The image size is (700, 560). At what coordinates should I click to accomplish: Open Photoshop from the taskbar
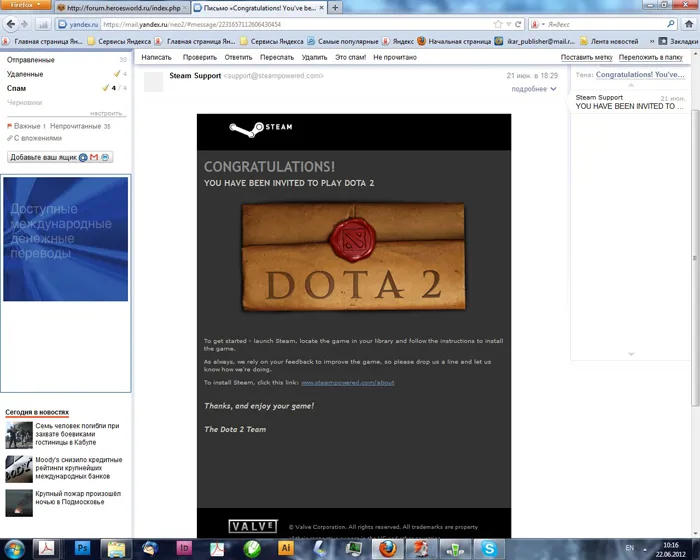click(x=82, y=548)
